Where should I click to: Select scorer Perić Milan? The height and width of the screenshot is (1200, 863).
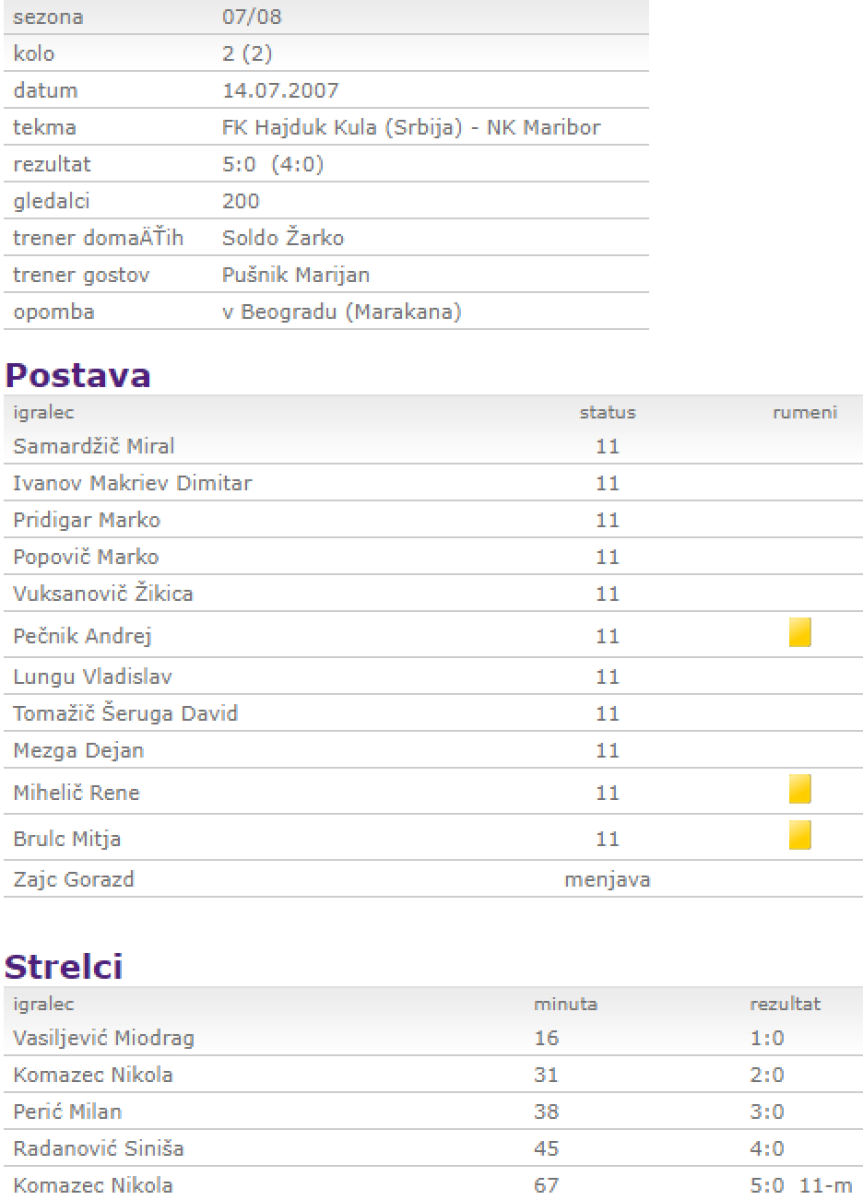click(x=68, y=1111)
